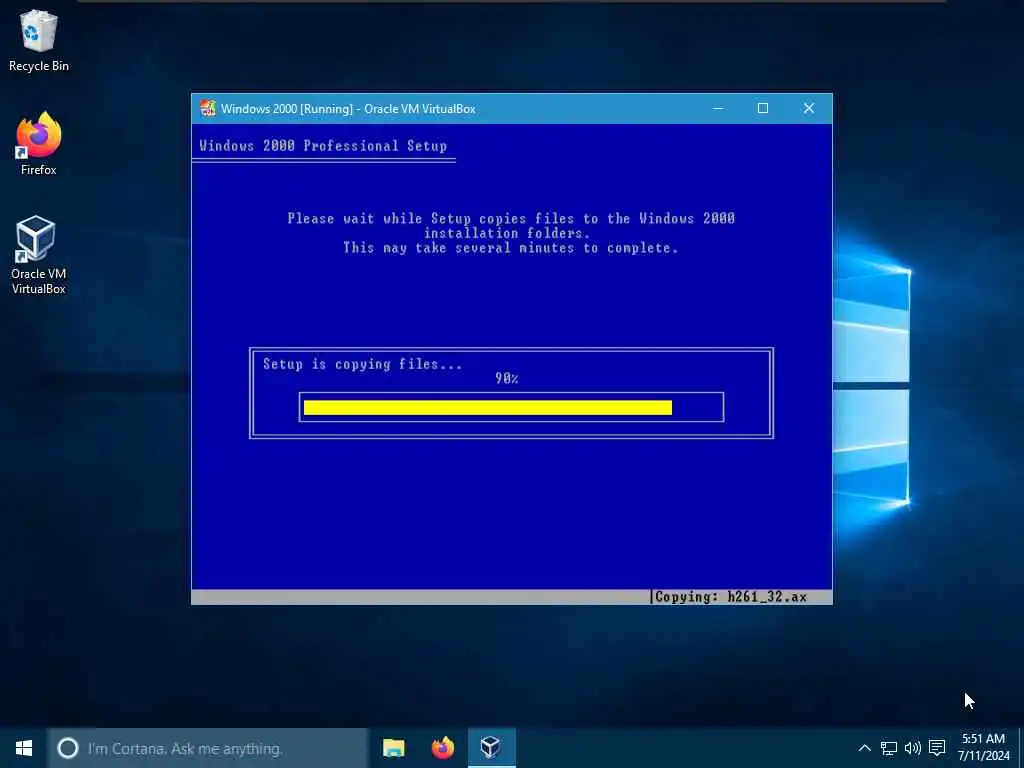Open the Action Center notifications icon
Screen dimensions: 1024x768
(x=937, y=748)
